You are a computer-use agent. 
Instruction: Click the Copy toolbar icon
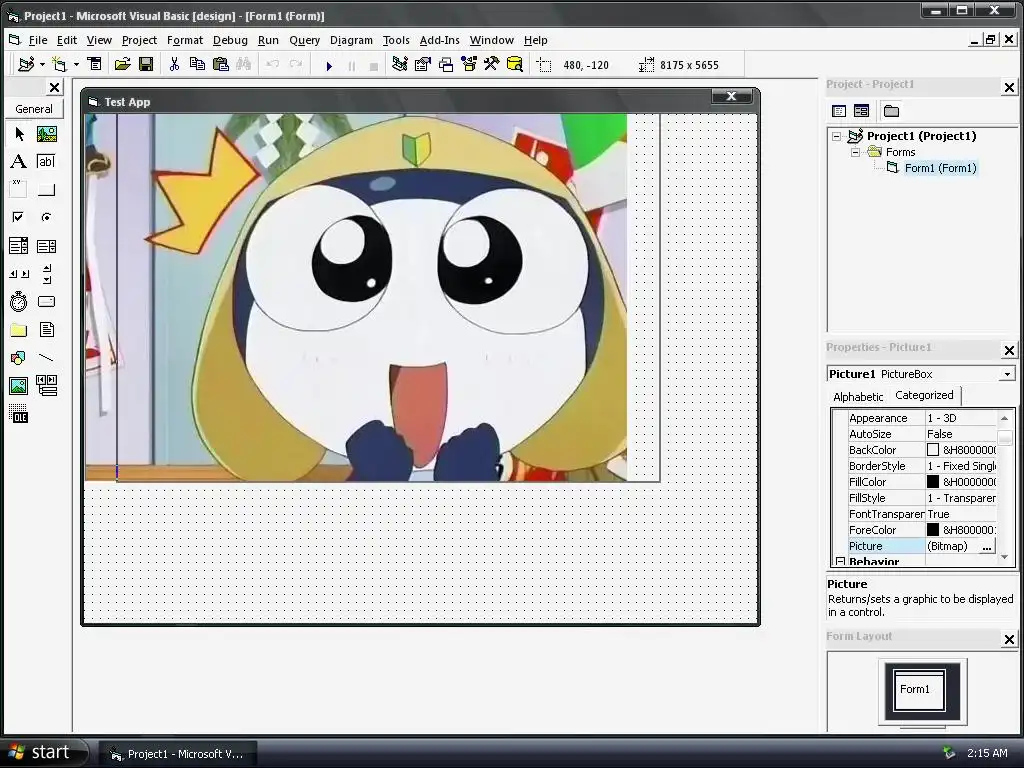(x=197, y=64)
